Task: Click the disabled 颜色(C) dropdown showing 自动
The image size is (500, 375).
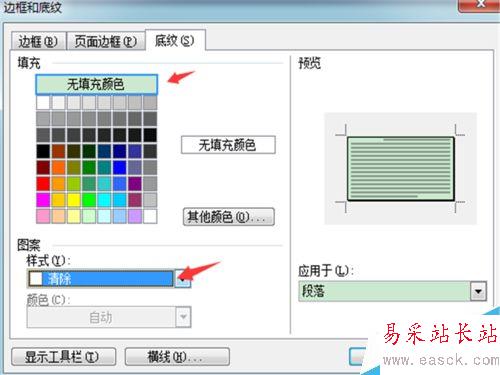Action: [x=109, y=317]
